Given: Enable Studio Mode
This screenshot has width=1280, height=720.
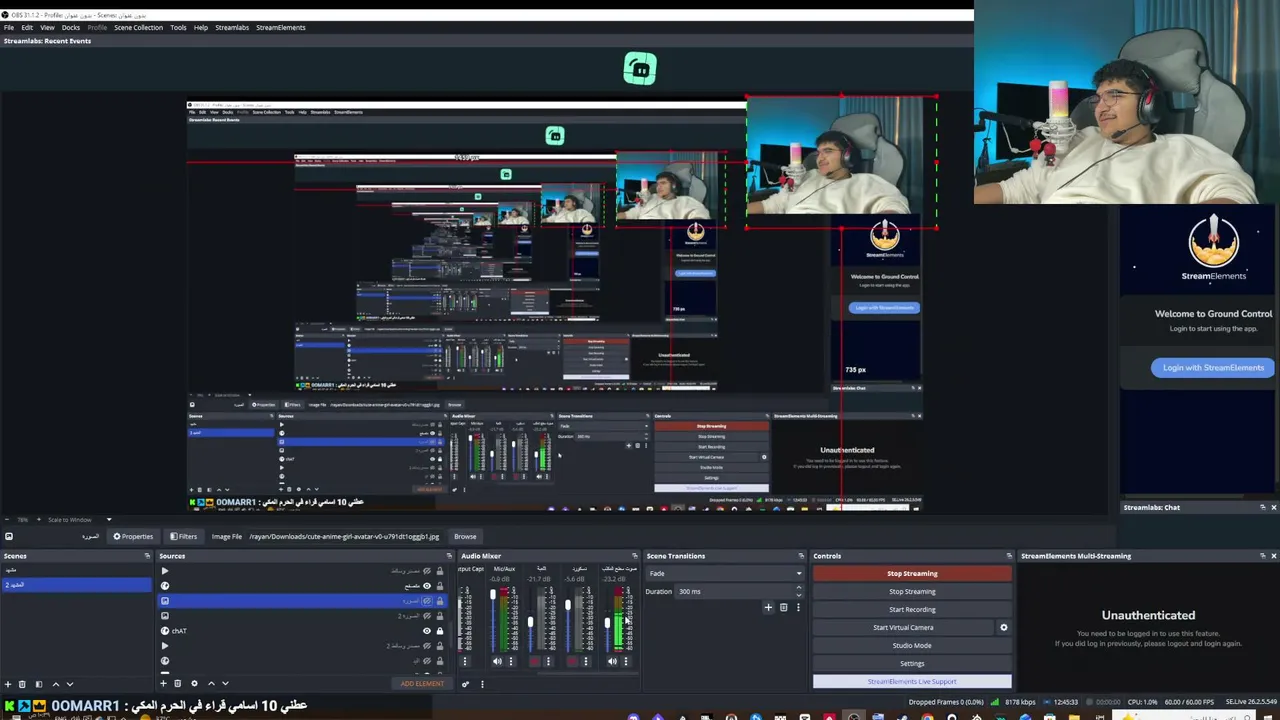Looking at the screenshot, I should tap(912, 645).
